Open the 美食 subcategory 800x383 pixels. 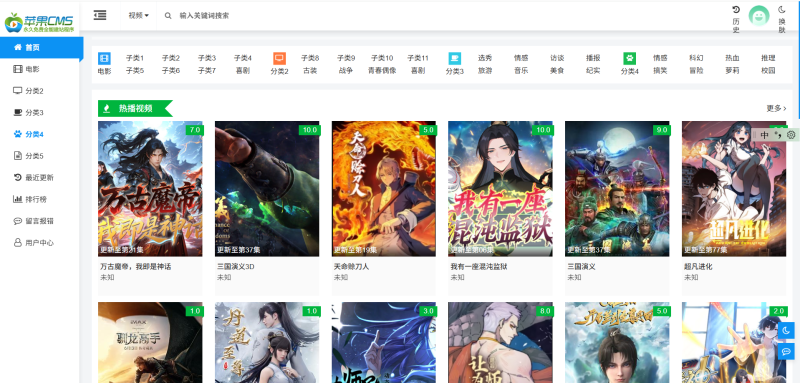[x=557, y=71]
